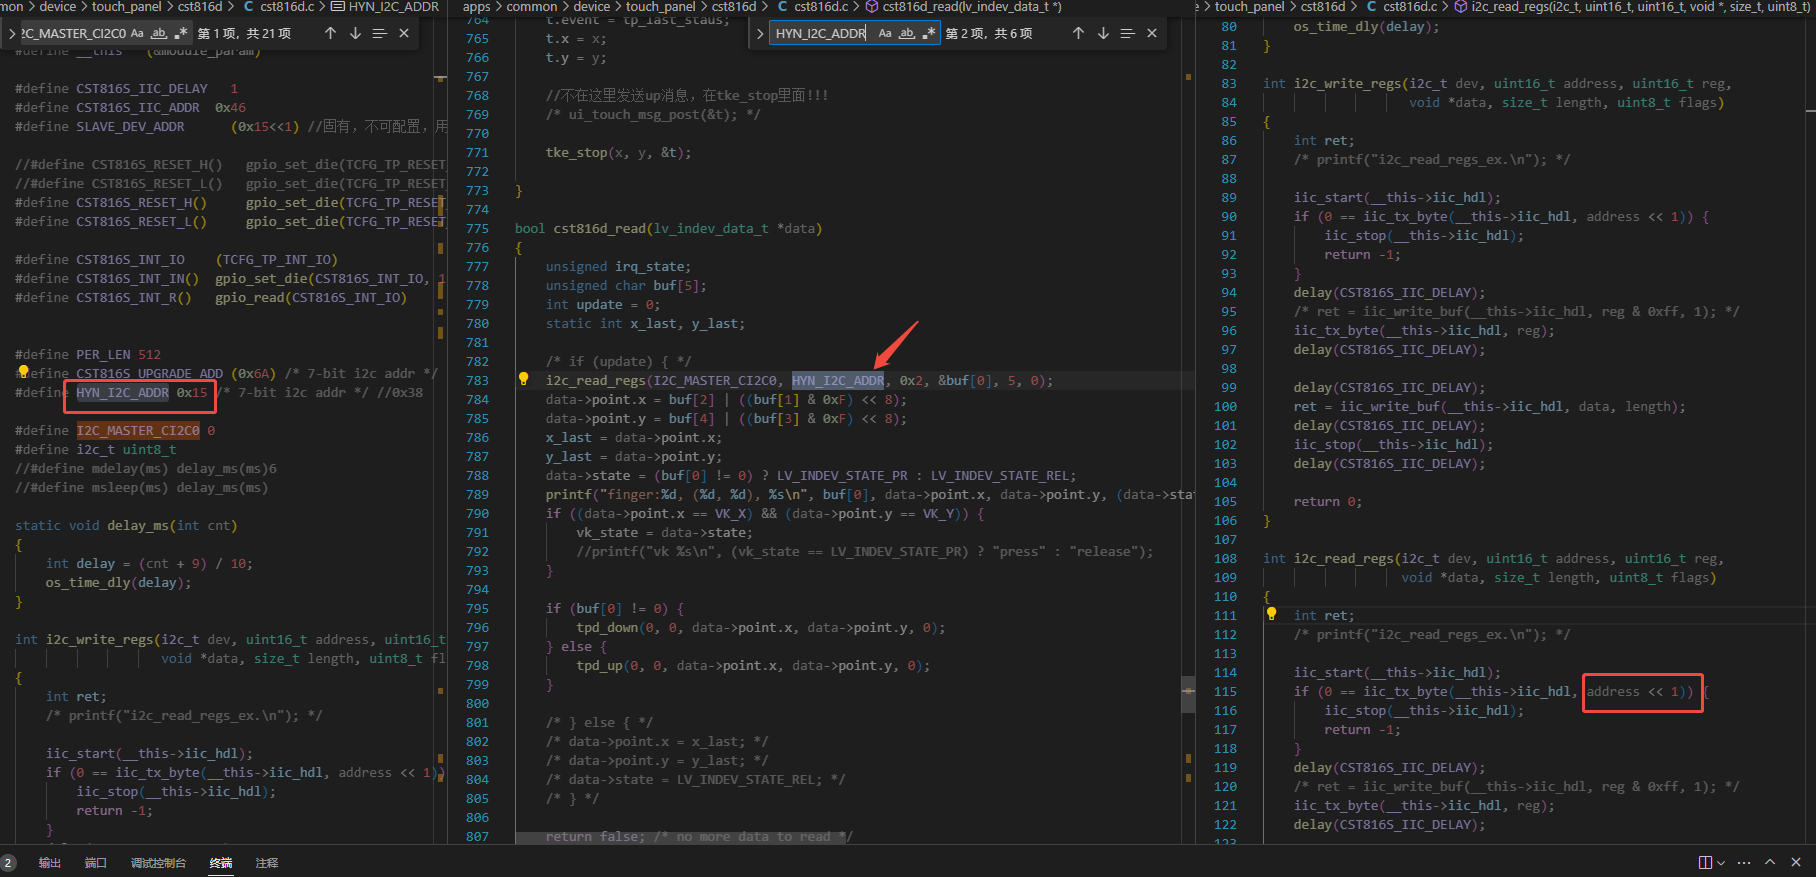Screen dimensions: 1816x877
Task: Close the bottom panel
Action: (x=1796, y=862)
